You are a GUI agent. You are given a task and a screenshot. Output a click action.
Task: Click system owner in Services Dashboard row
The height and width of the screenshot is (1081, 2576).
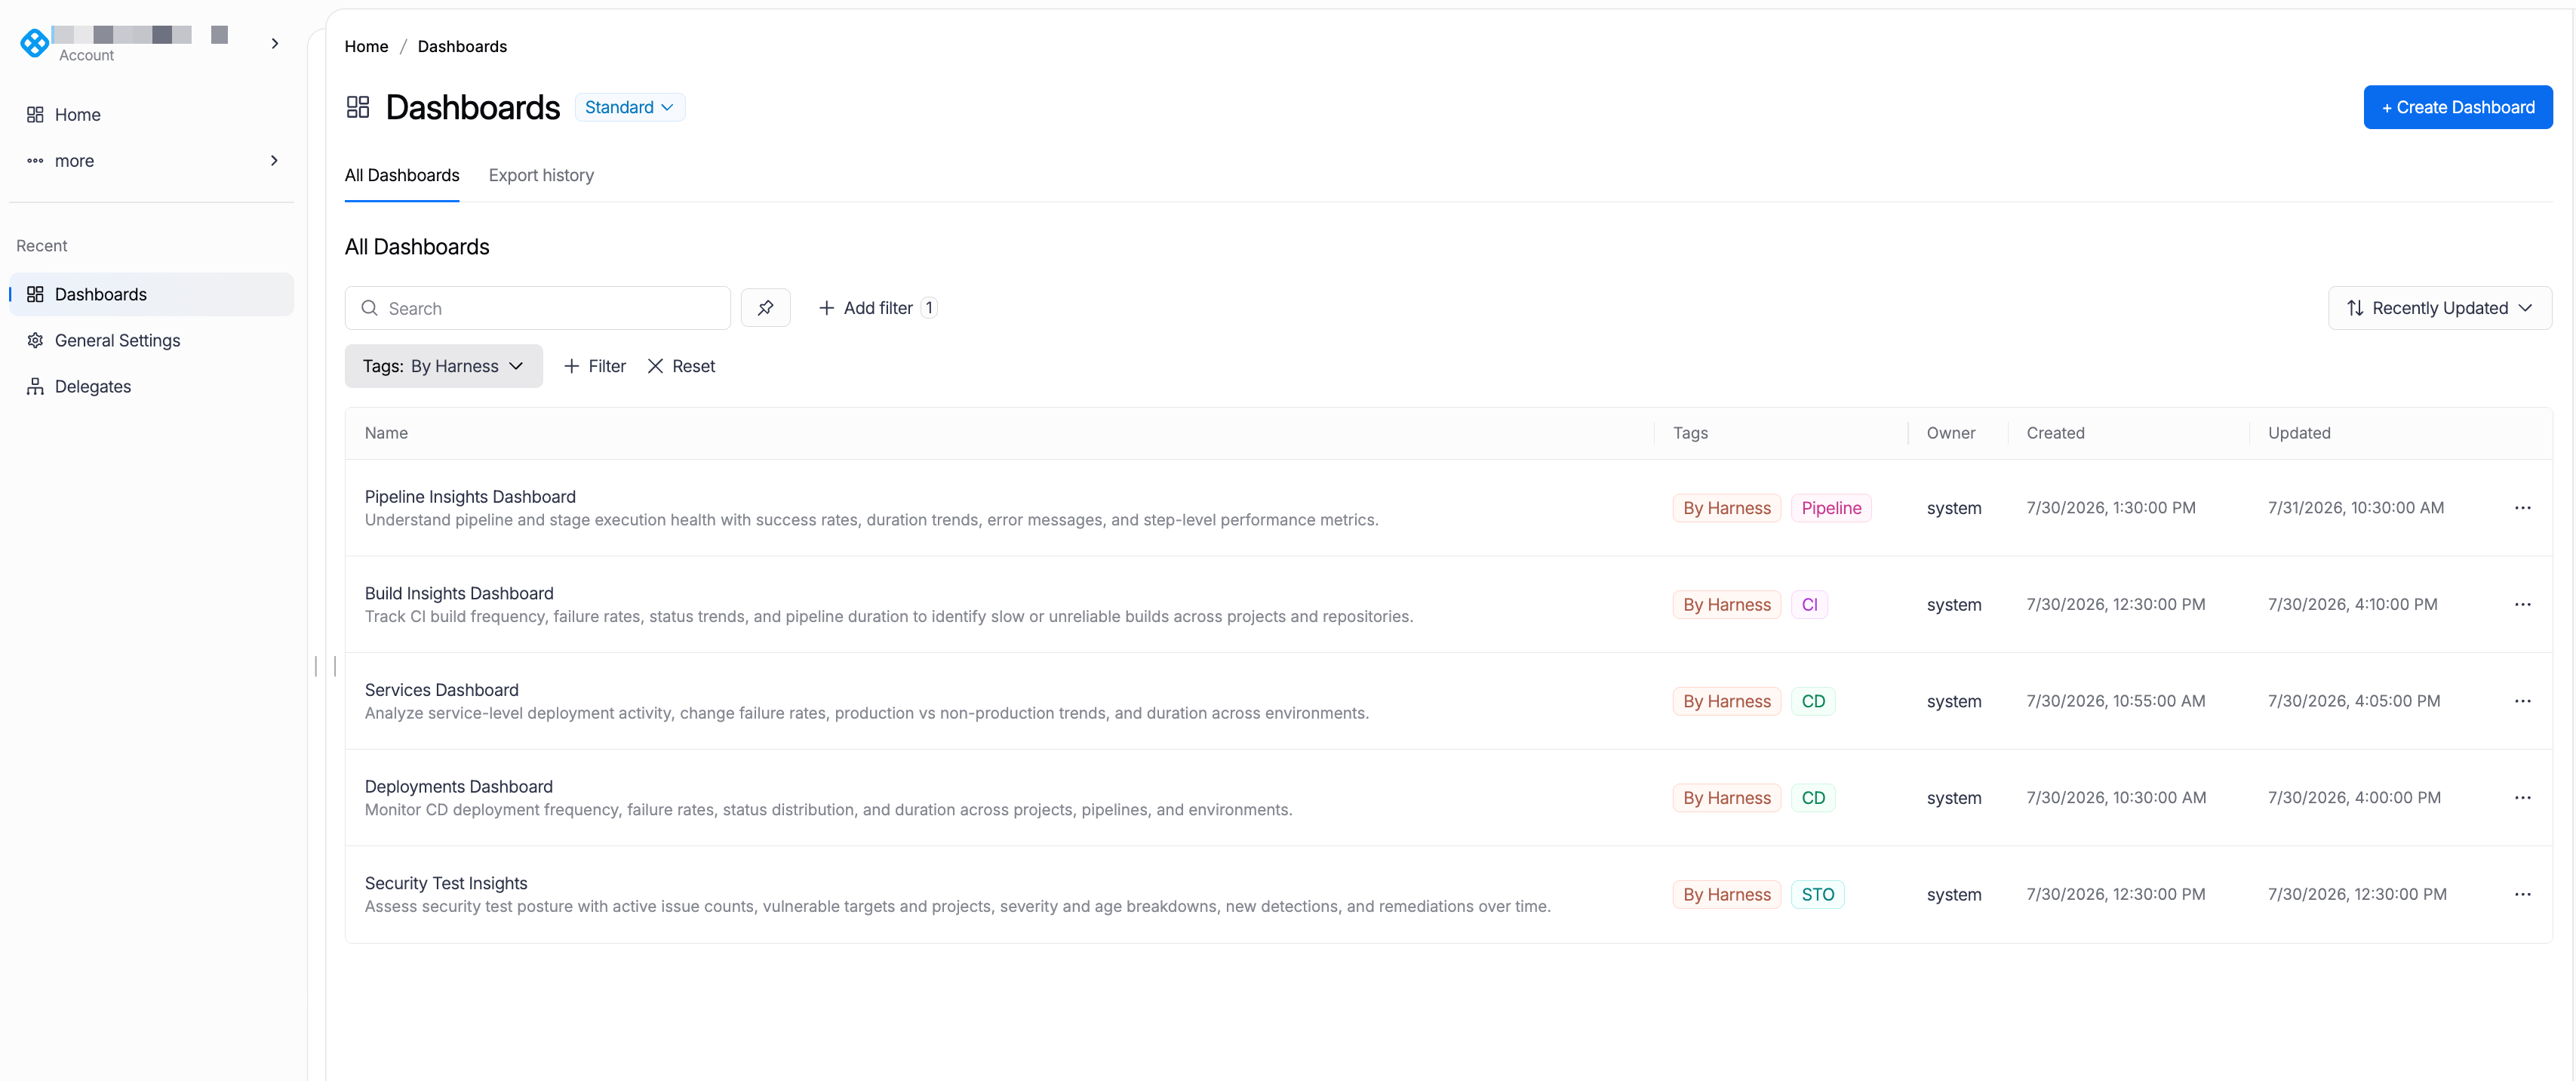coord(1954,701)
